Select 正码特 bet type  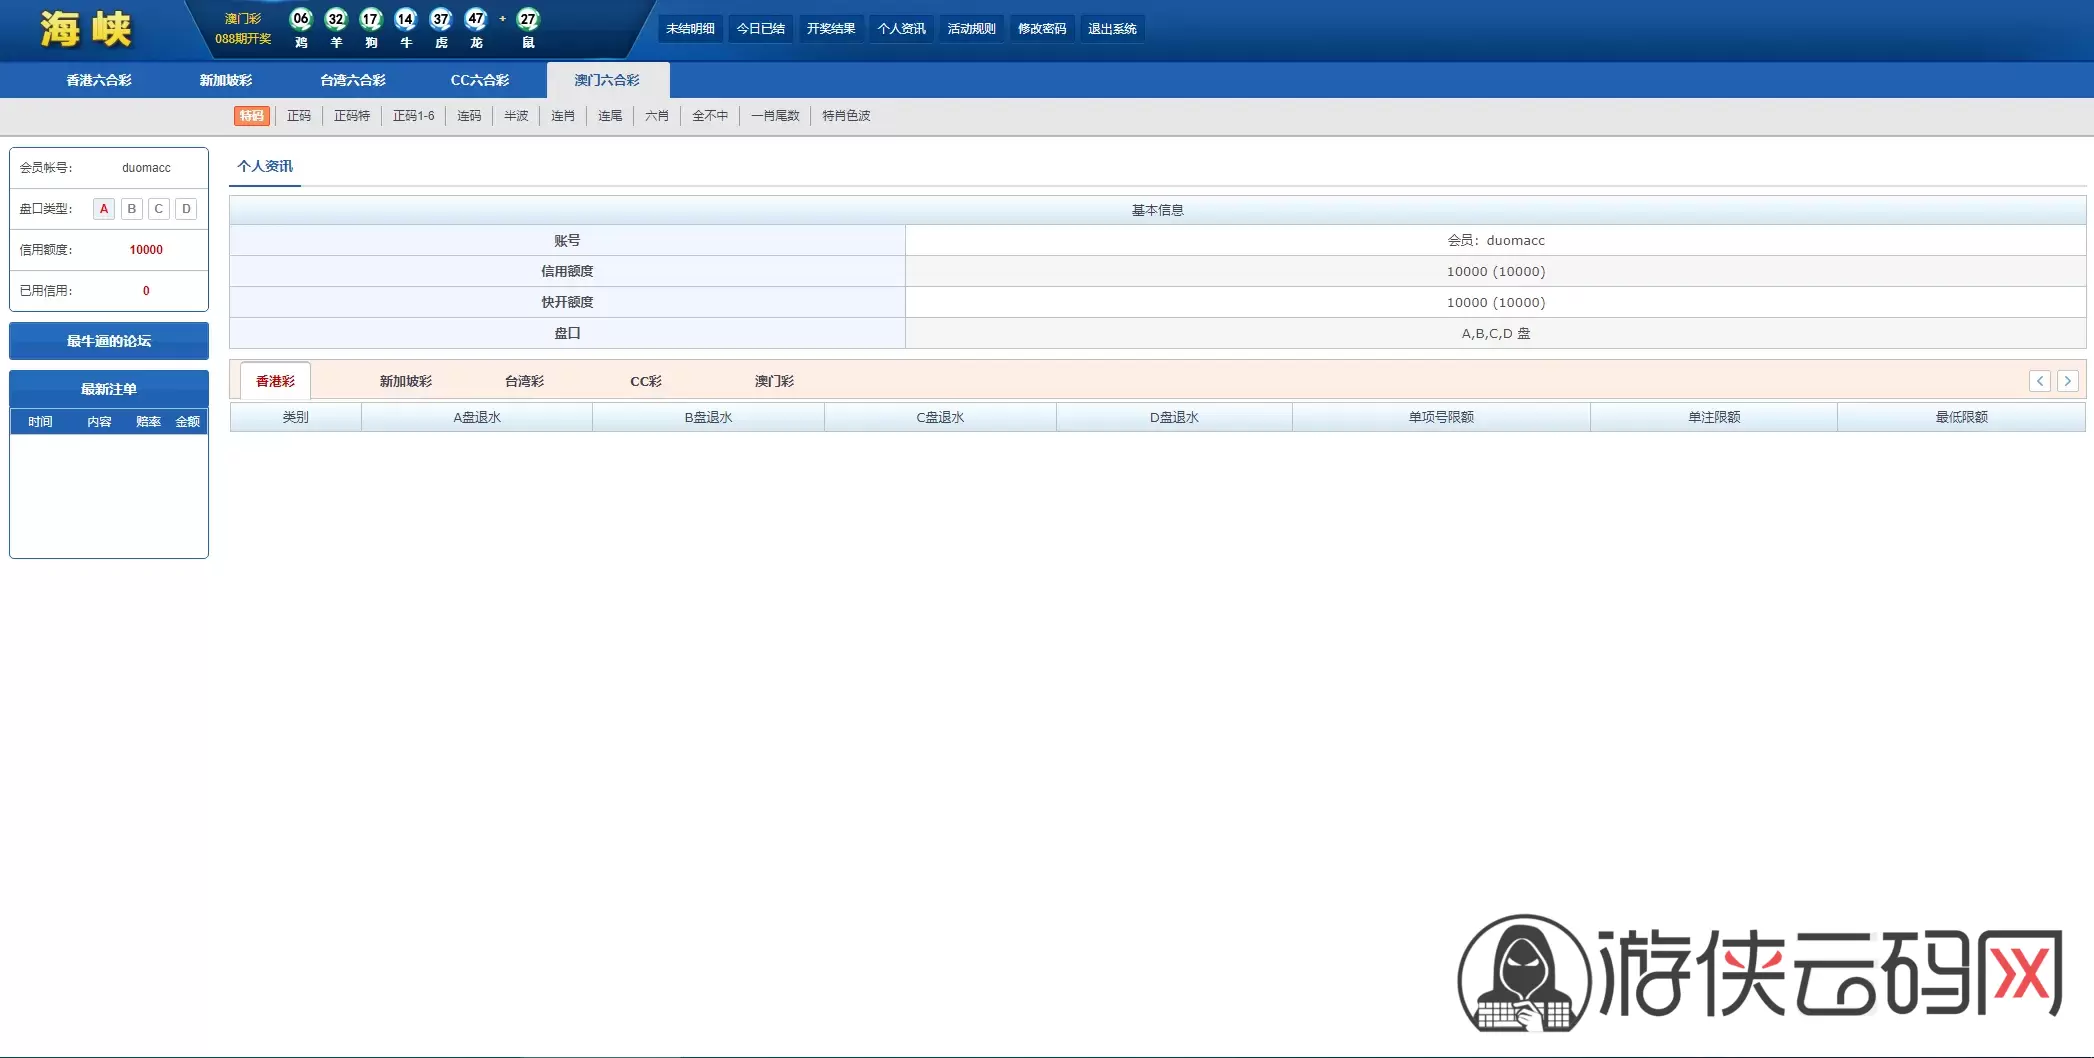click(352, 116)
